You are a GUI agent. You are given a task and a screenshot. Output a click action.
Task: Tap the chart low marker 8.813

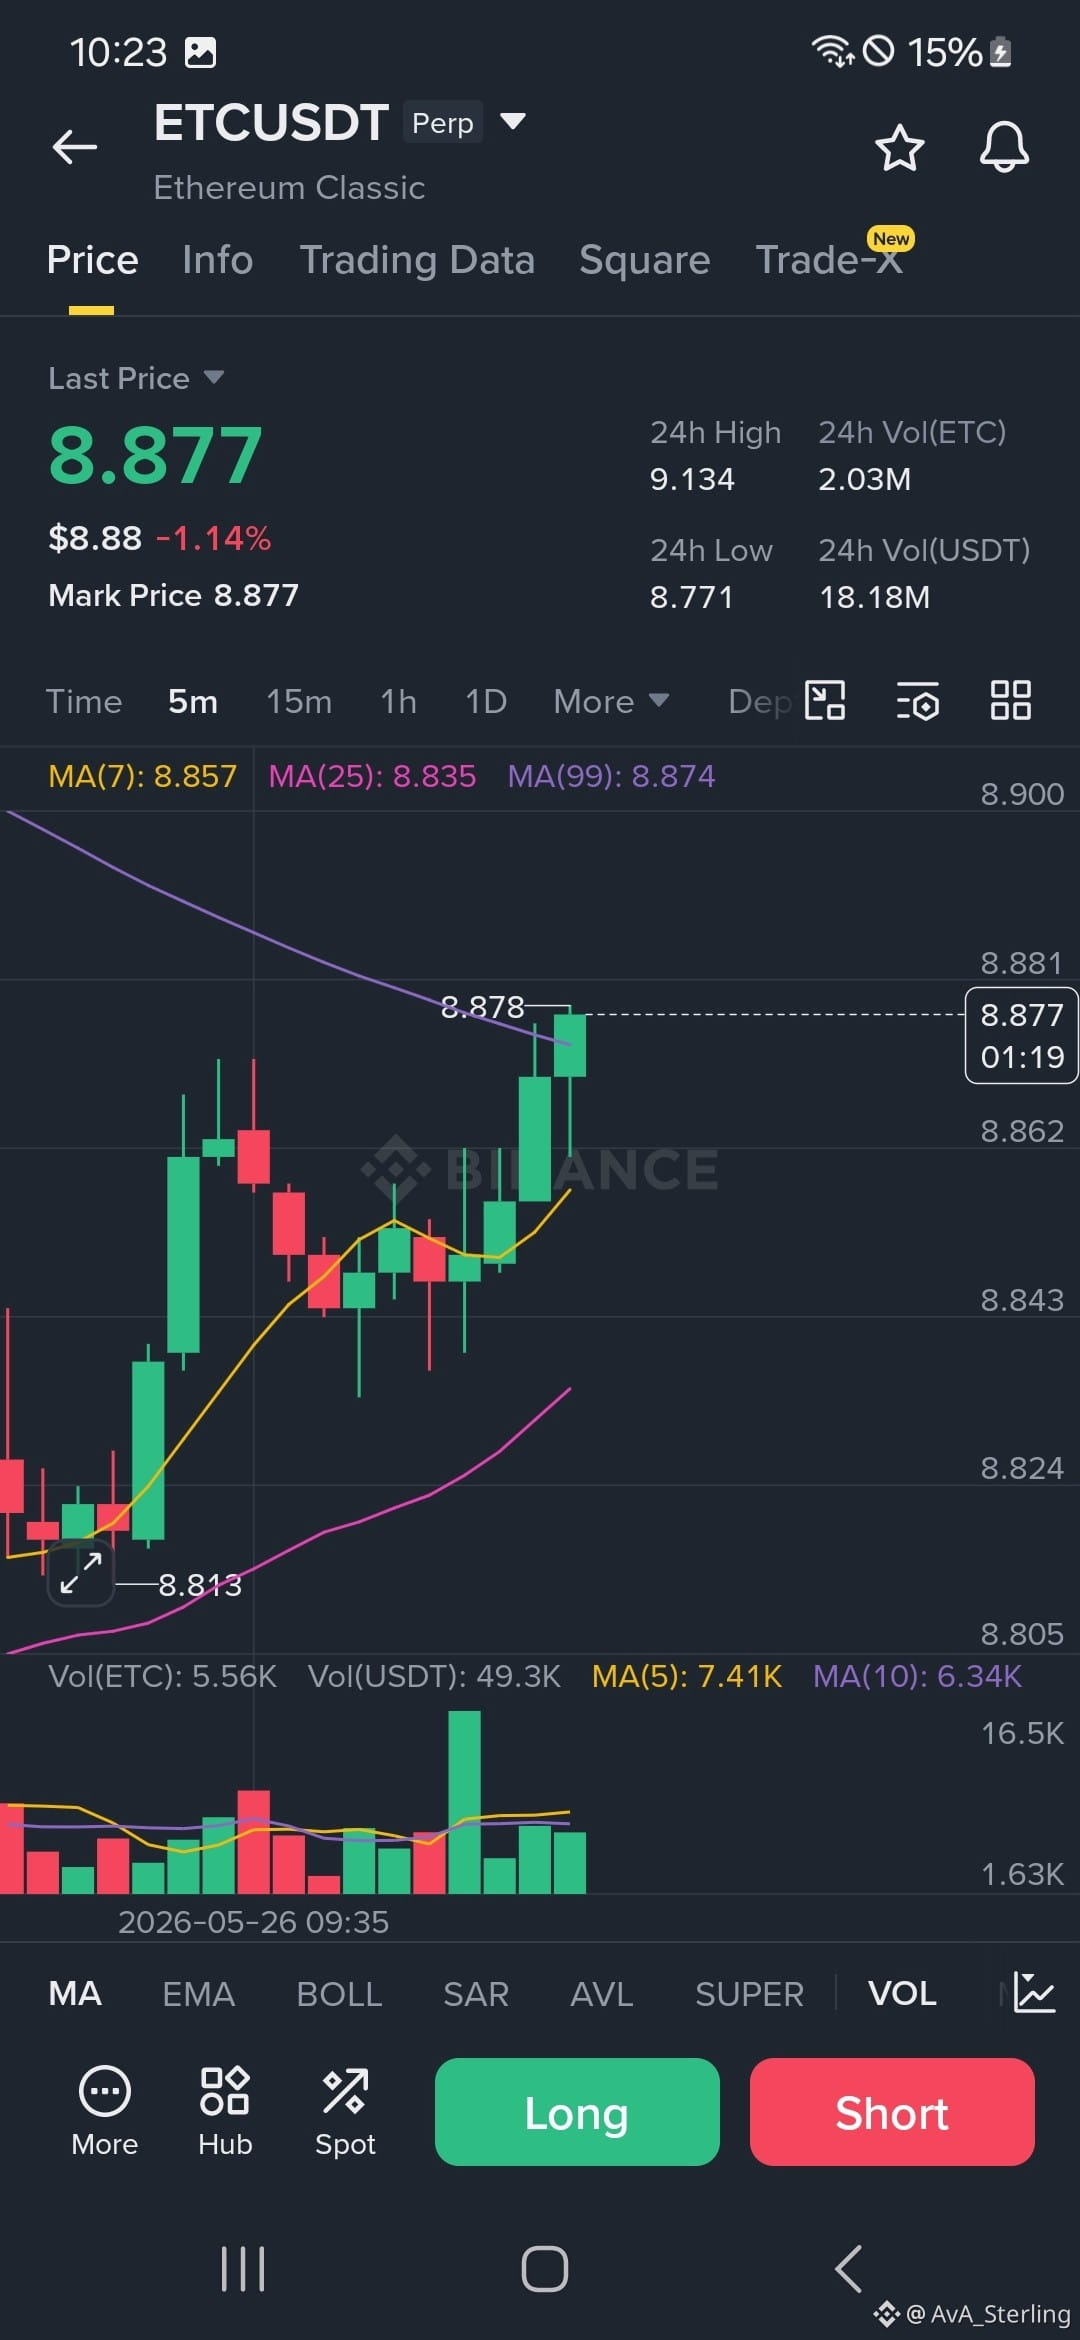coord(200,1585)
